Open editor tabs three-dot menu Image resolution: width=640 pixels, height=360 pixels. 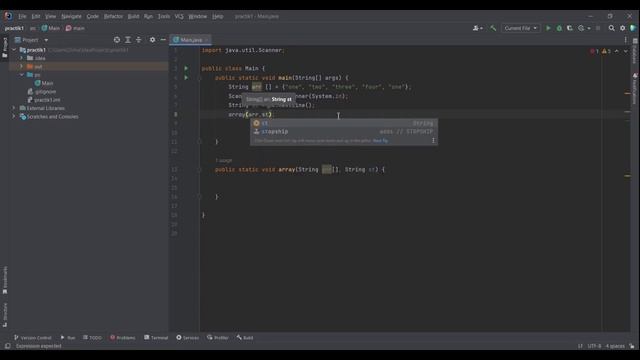pyautogui.click(x=625, y=40)
